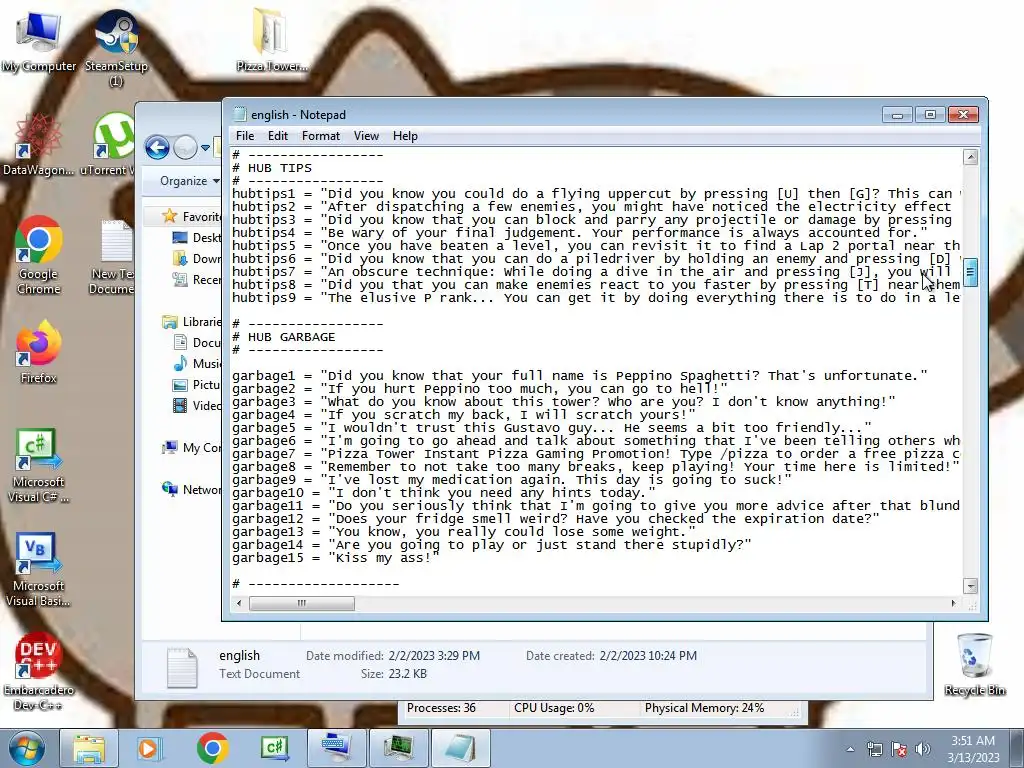
Task: Select SteamSetup (1) desktop icon
Action: [116, 48]
